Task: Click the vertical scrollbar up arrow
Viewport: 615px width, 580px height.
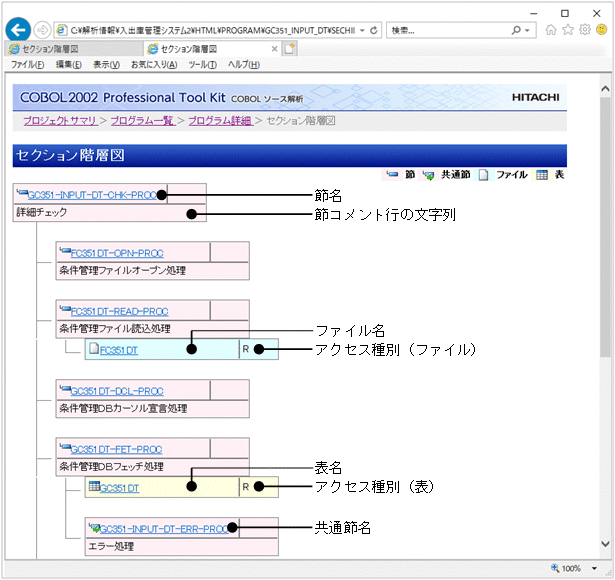Action: click(605, 89)
